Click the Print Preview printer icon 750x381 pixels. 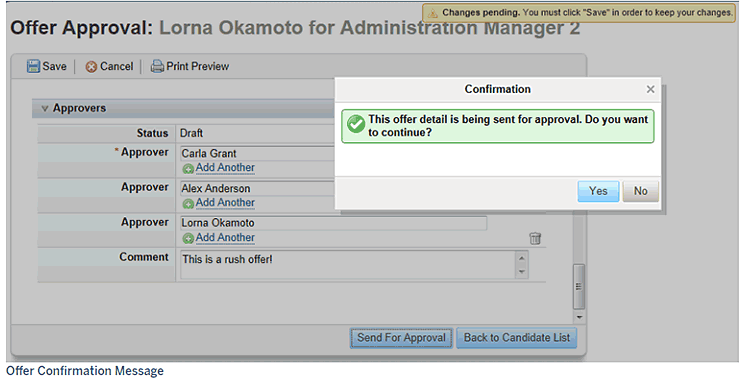[157, 66]
